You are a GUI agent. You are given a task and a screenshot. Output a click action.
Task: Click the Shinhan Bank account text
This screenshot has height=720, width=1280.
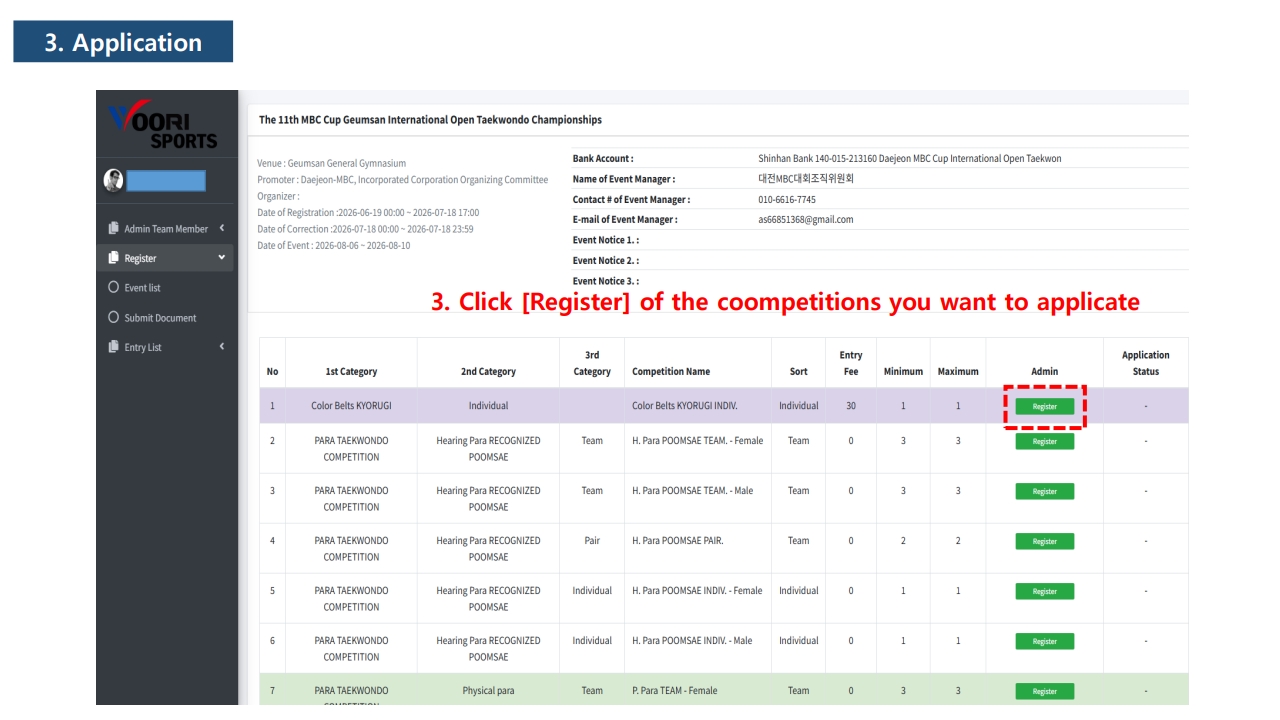pyautogui.click(x=909, y=159)
